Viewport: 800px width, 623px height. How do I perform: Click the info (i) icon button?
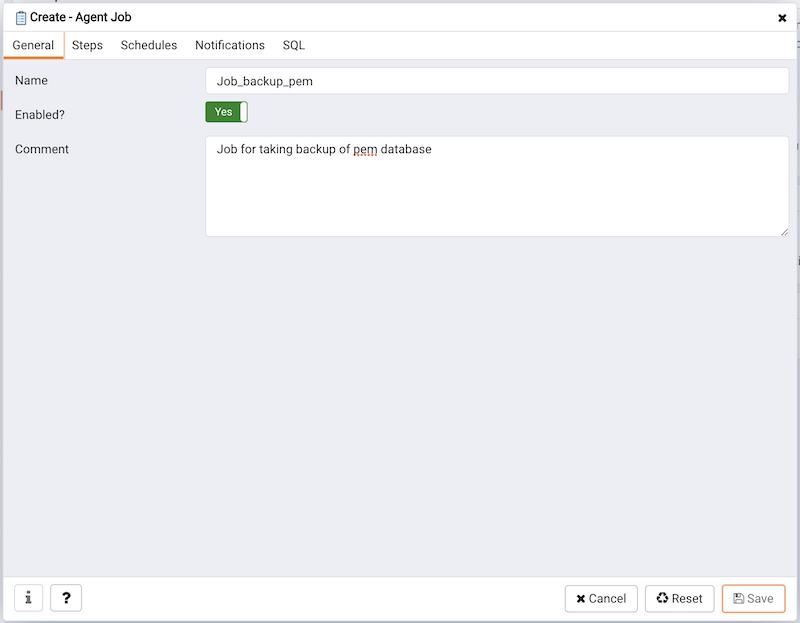point(29,597)
